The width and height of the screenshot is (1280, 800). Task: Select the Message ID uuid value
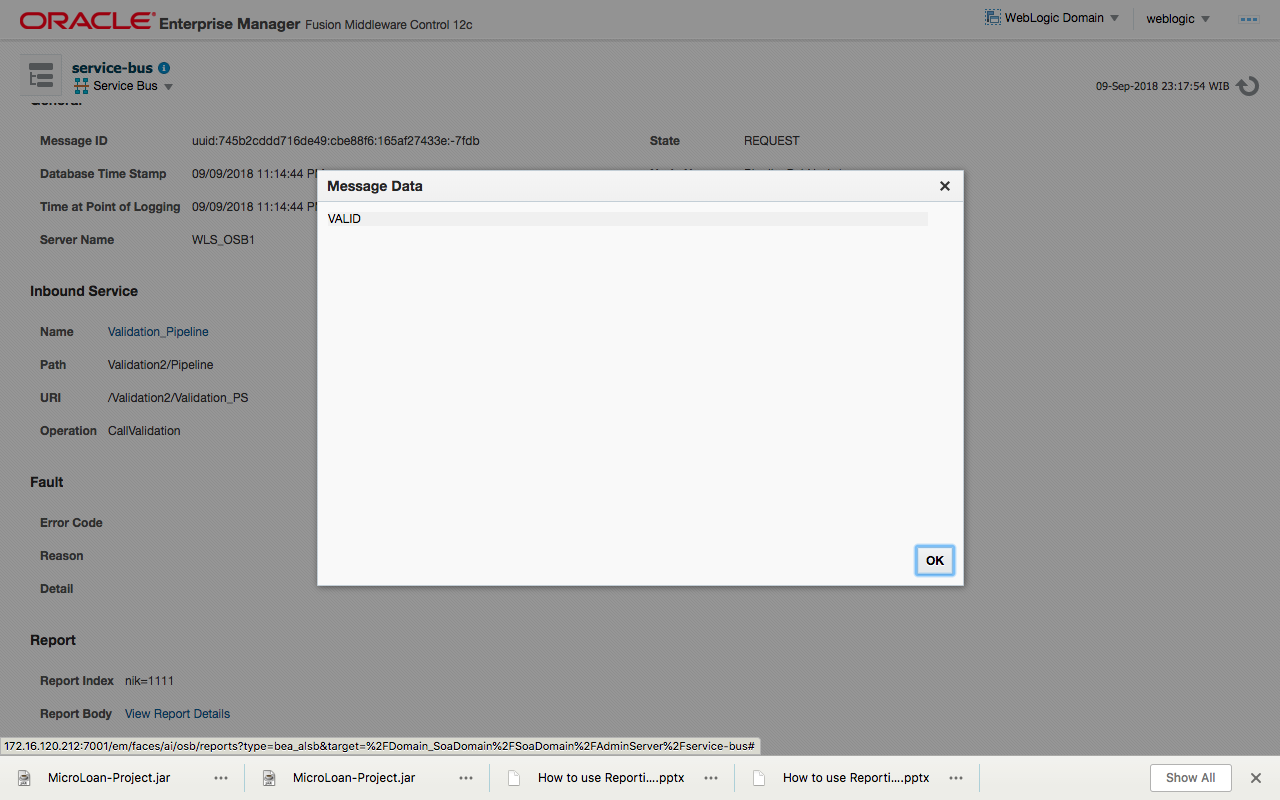pyautogui.click(x=335, y=141)
